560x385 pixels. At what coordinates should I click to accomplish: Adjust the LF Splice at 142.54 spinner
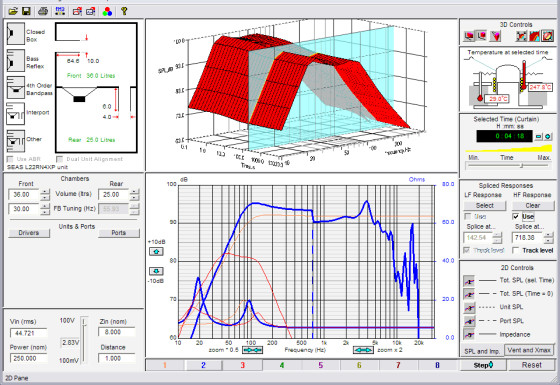[x=498, y=238]
